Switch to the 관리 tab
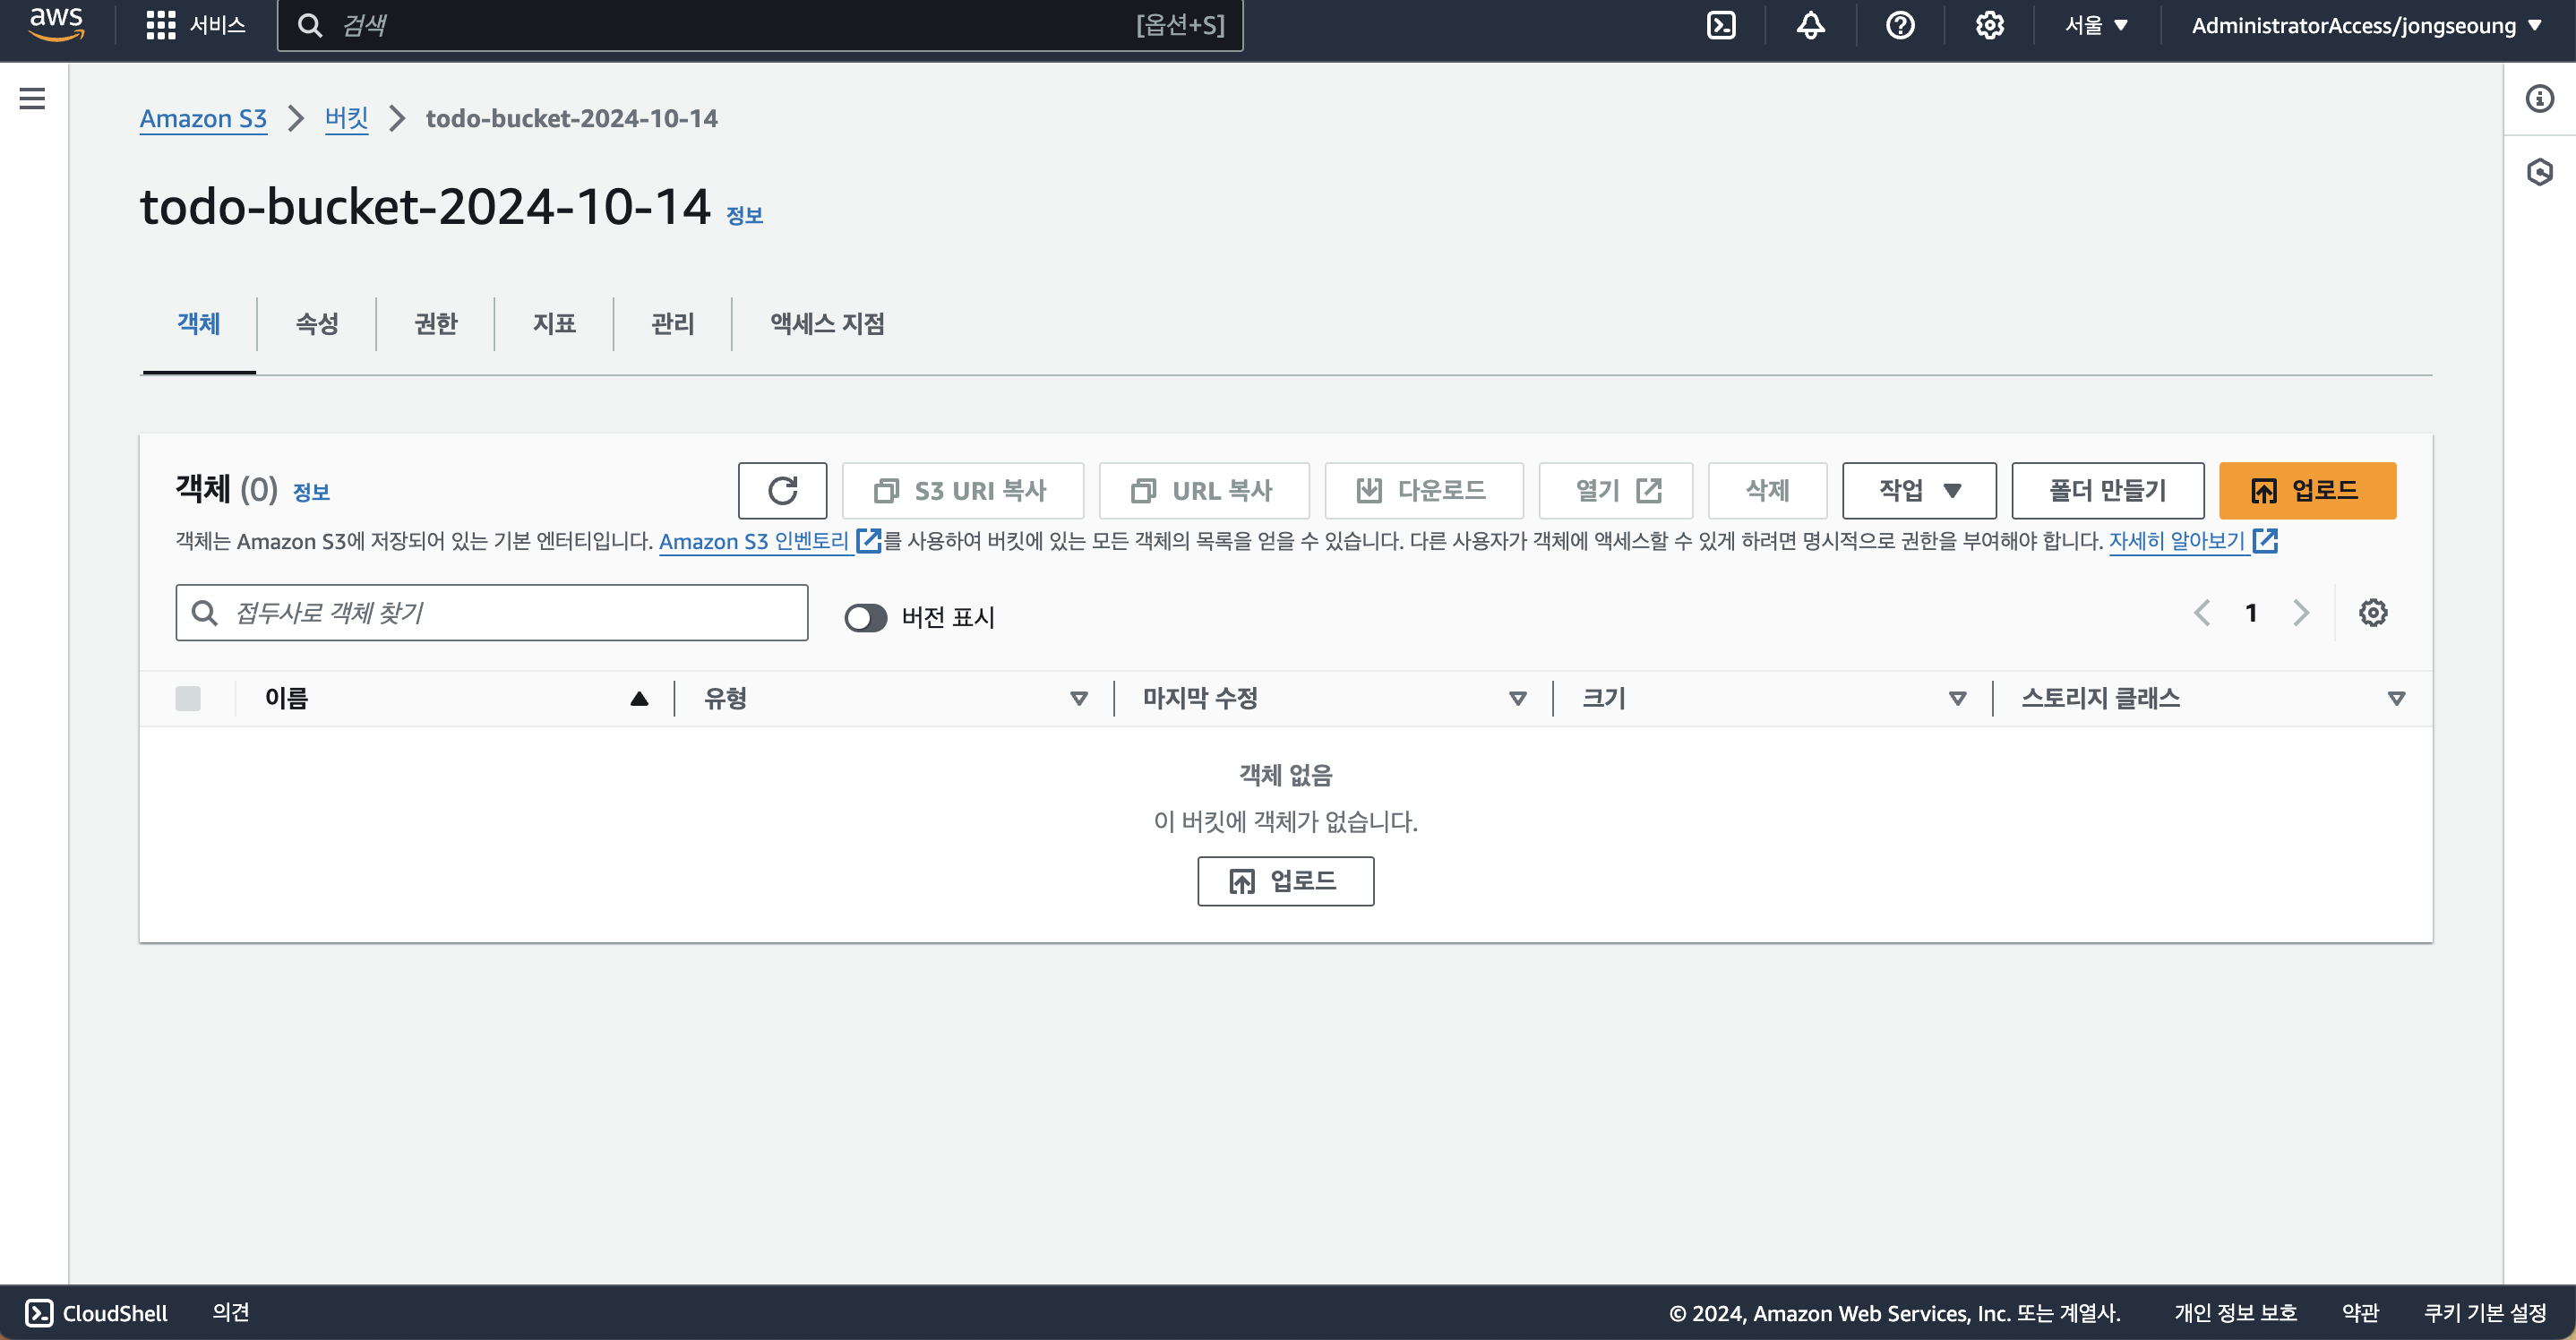Image resolution: width=2576 pixels, height=1340 pixels. [x=673, y=323]
